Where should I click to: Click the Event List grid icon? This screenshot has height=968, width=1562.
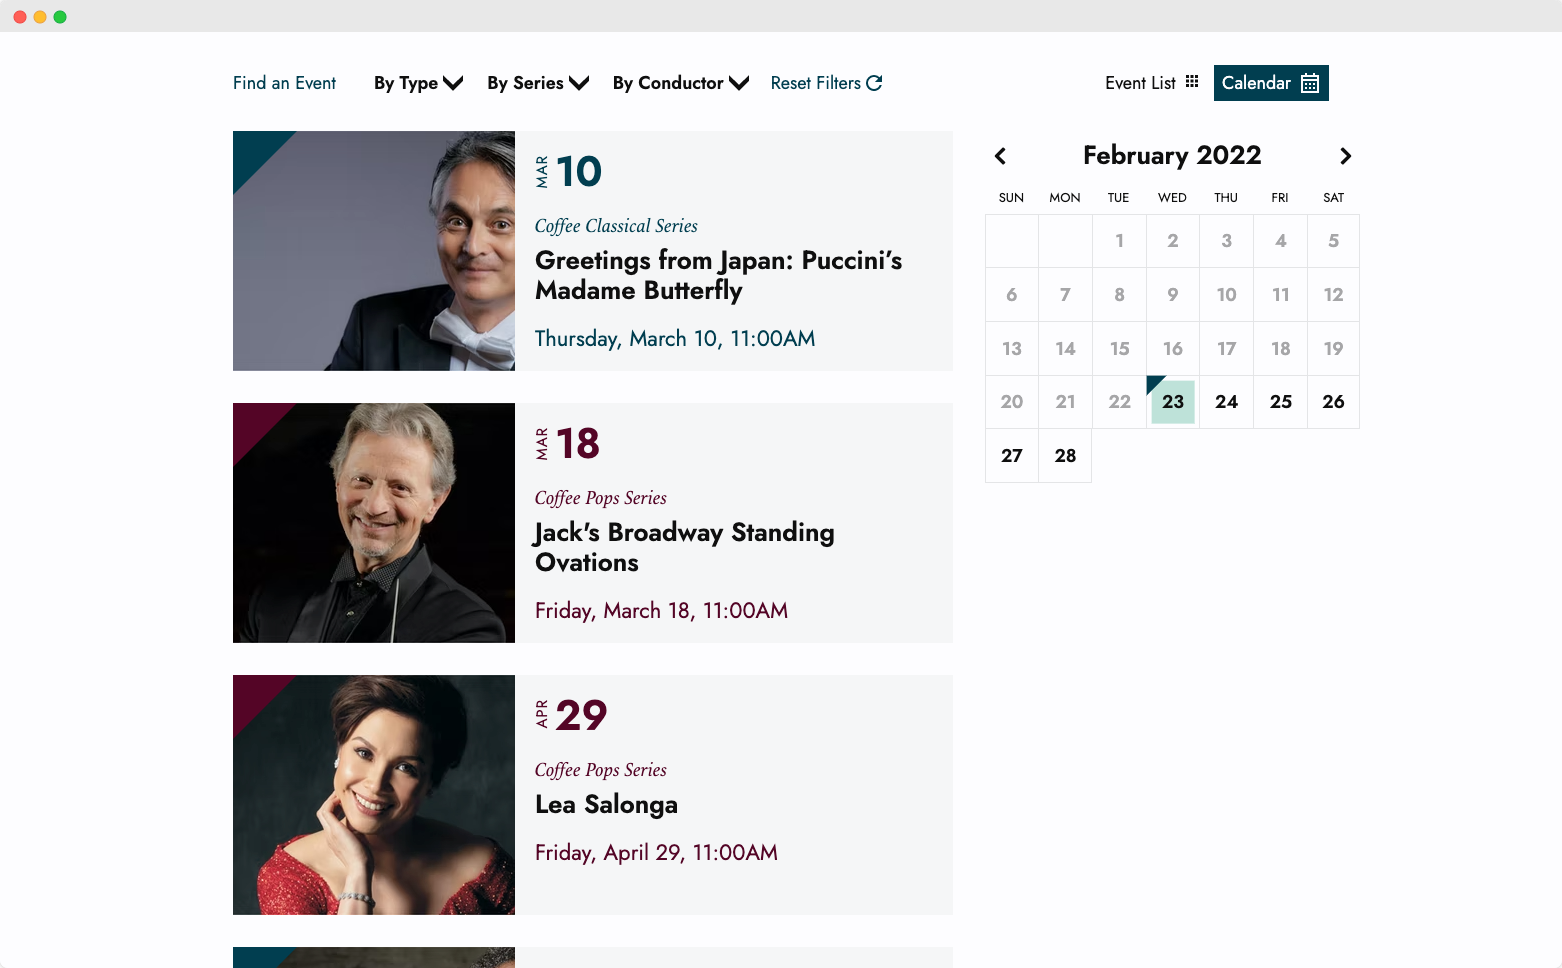(1192, 82)
